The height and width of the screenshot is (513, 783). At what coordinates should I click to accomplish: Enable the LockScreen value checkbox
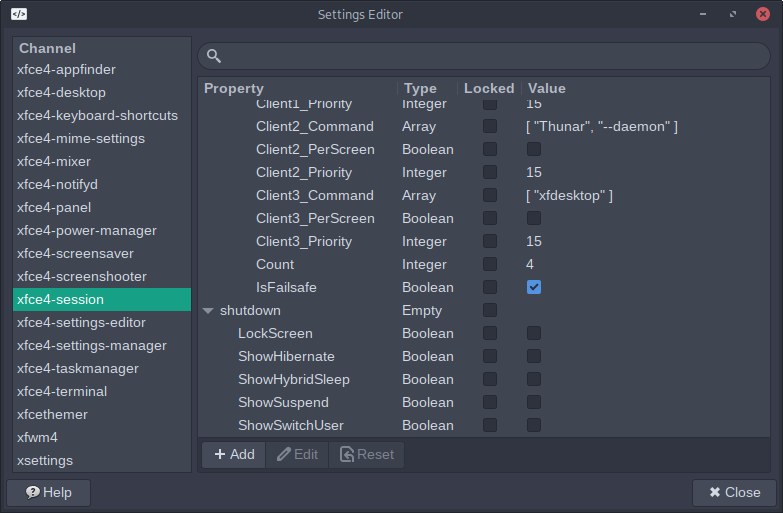pos(534,334)
